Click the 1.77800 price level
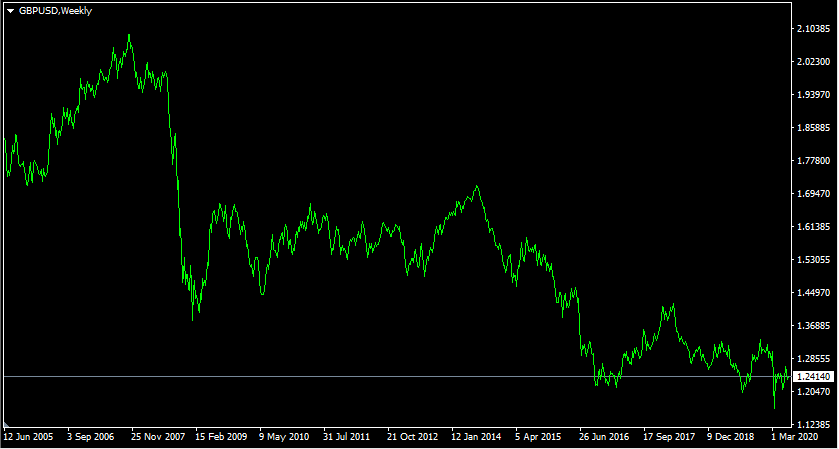 [x=813, y=161]
